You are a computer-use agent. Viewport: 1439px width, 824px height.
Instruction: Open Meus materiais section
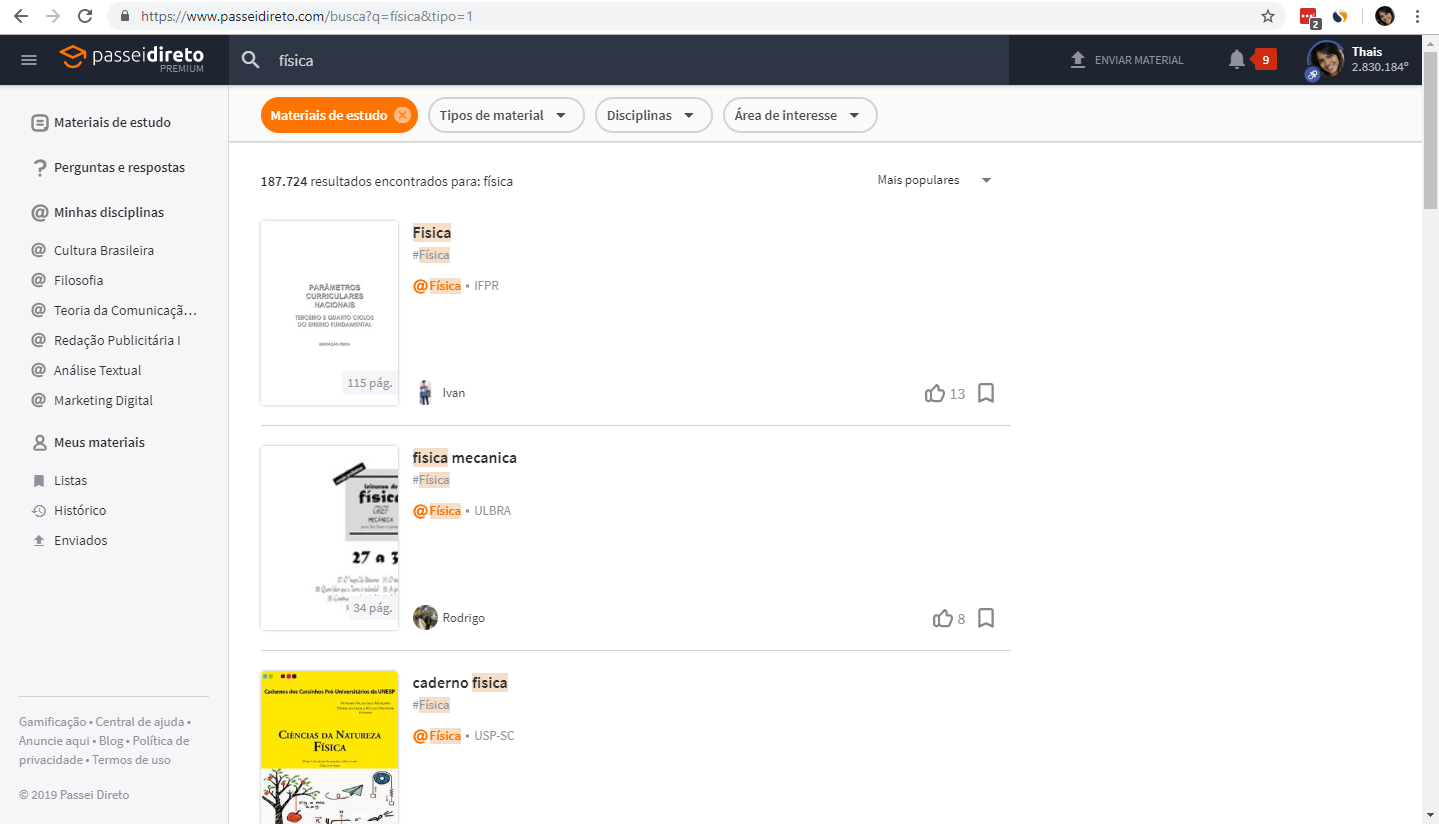99,443
